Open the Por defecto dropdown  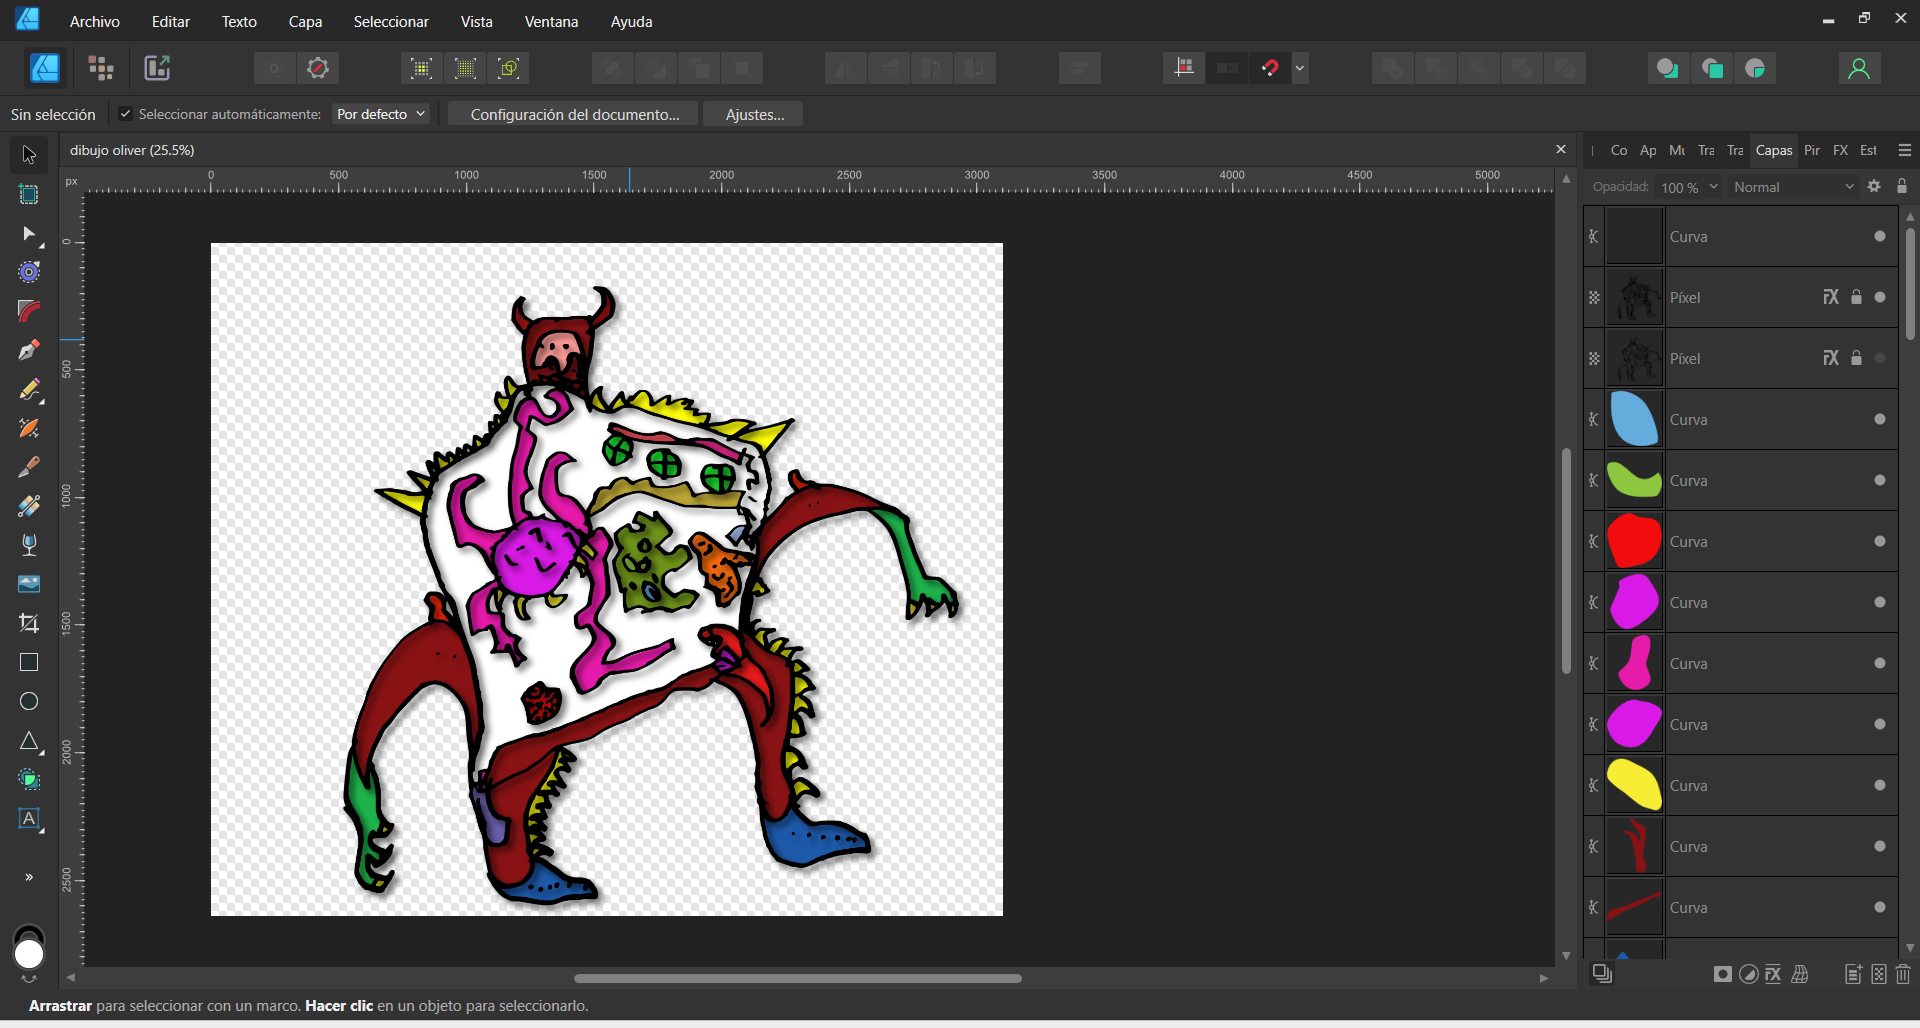381,114
